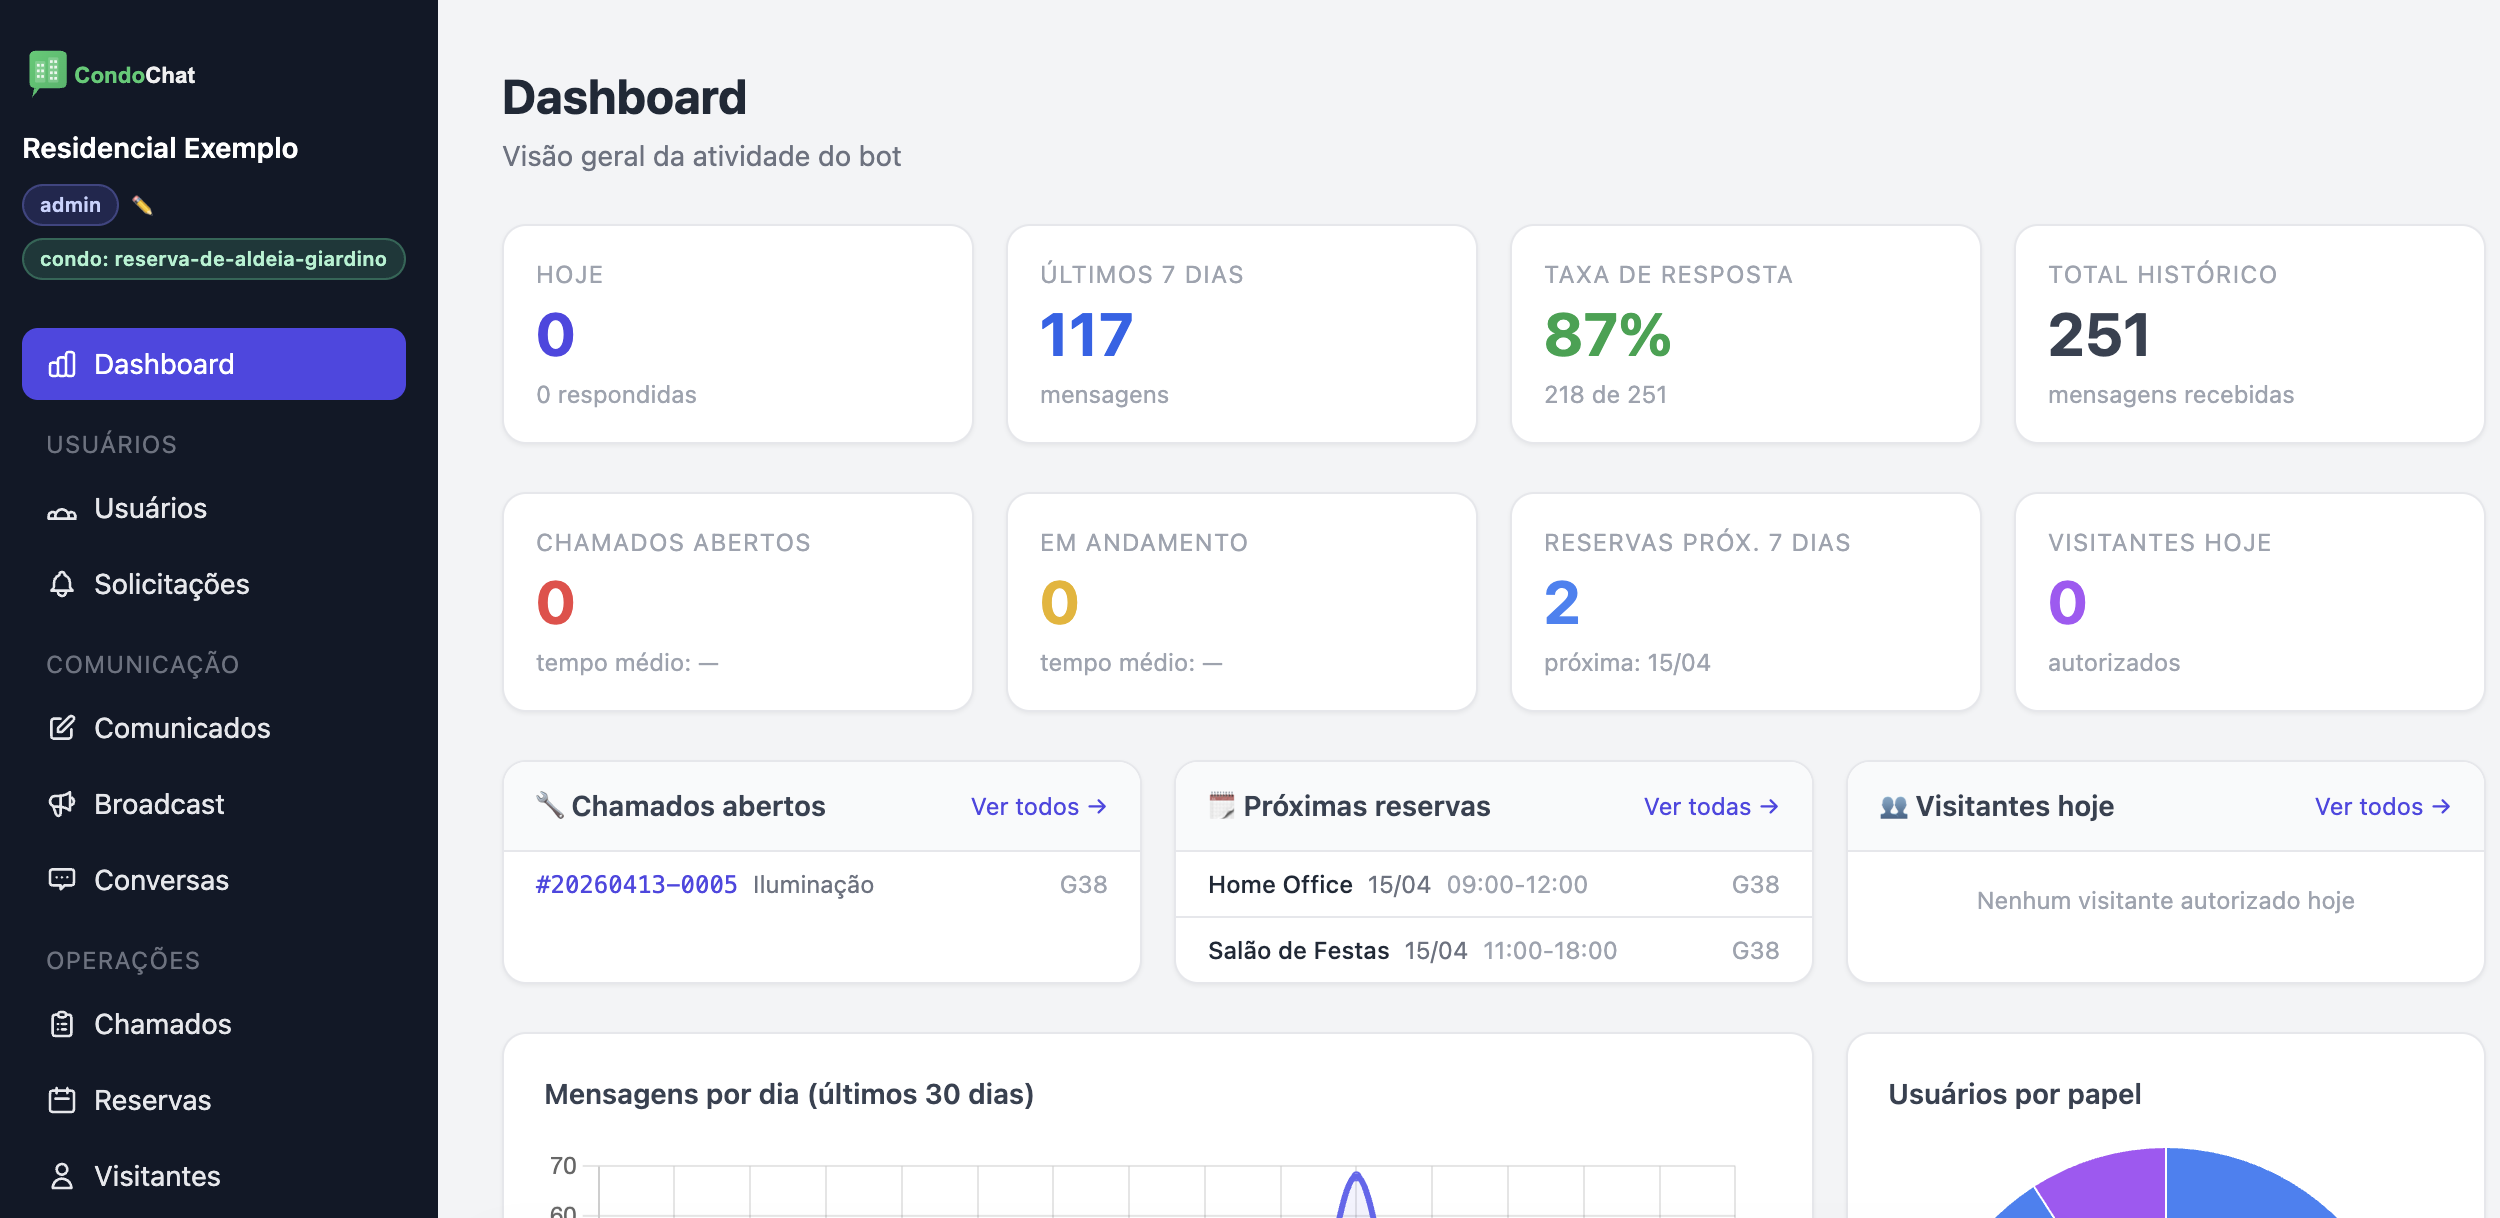Image resolution: width=2500 pixels, height=1218 pixels.
Task: Click Nenhum visitante autorizado hoje message
Action: click(2165, 901)
